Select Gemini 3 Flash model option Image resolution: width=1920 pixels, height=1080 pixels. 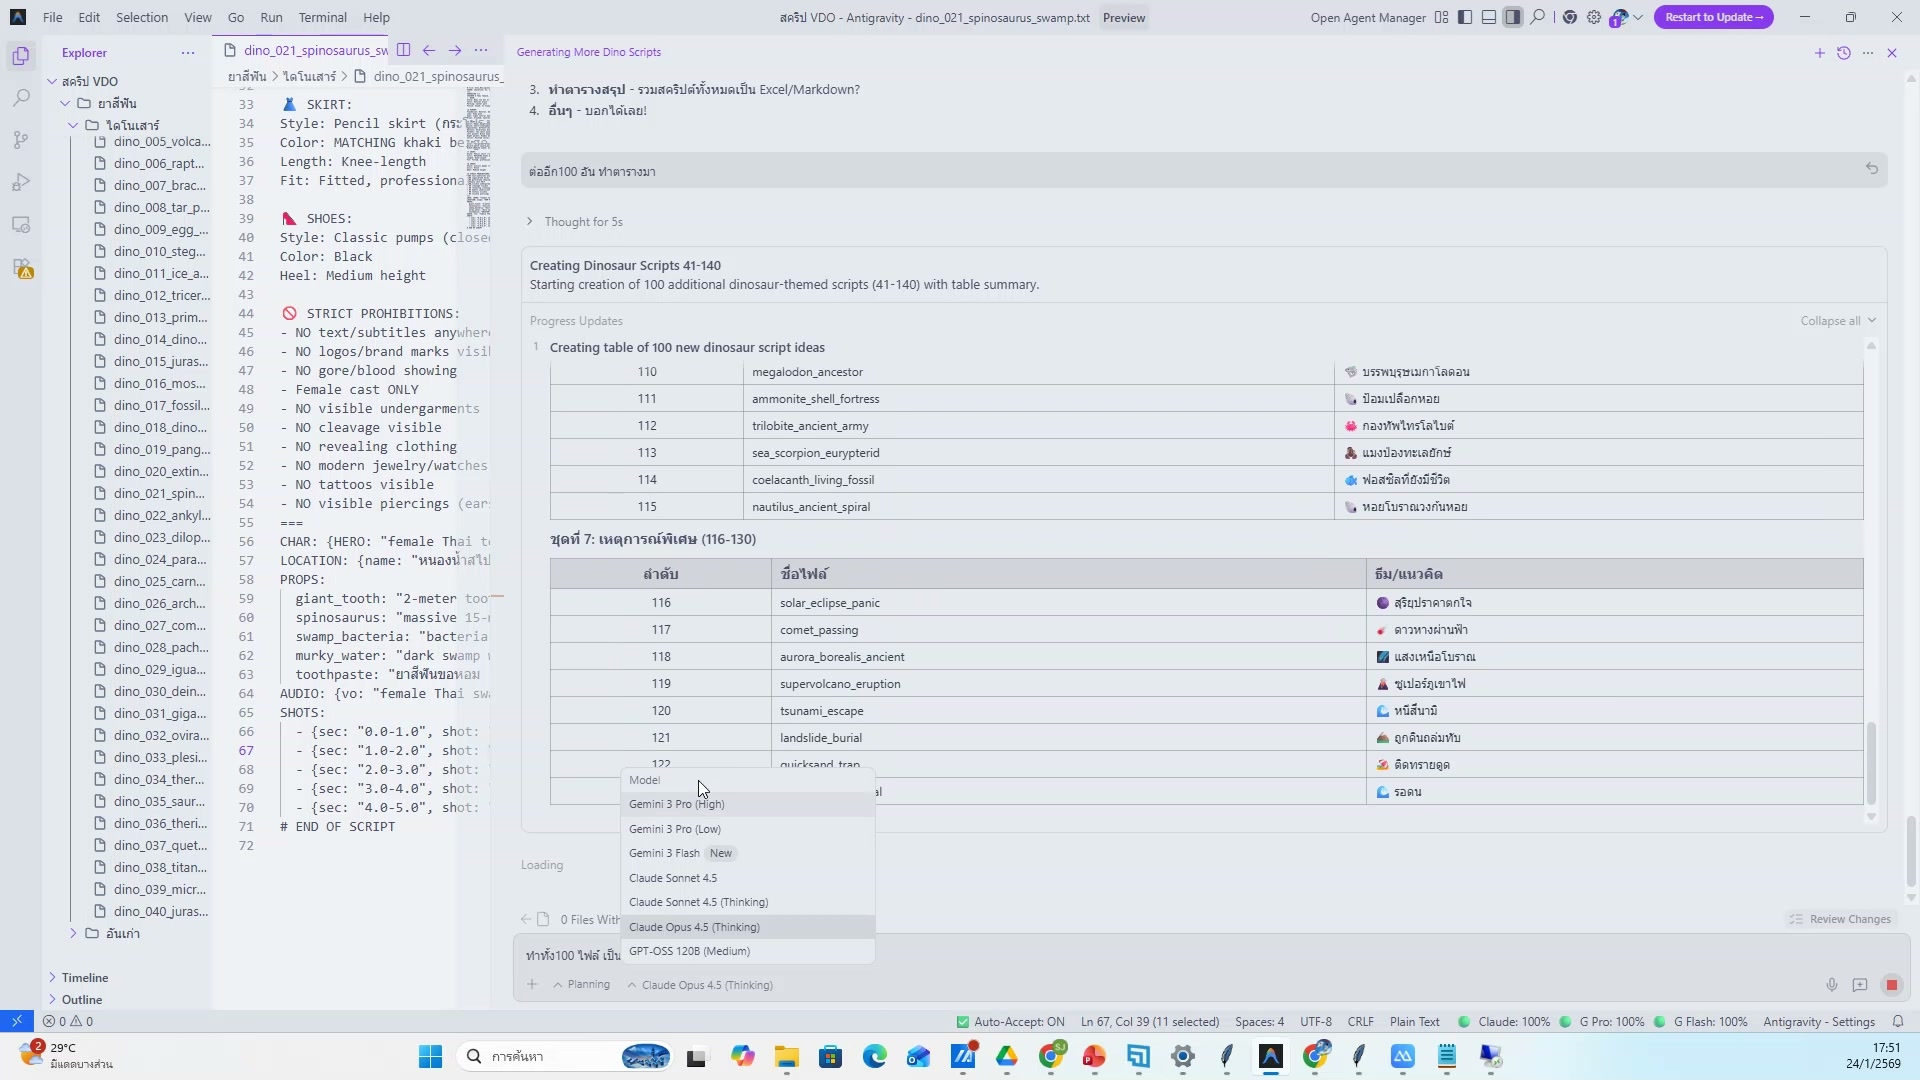point(664,853)
